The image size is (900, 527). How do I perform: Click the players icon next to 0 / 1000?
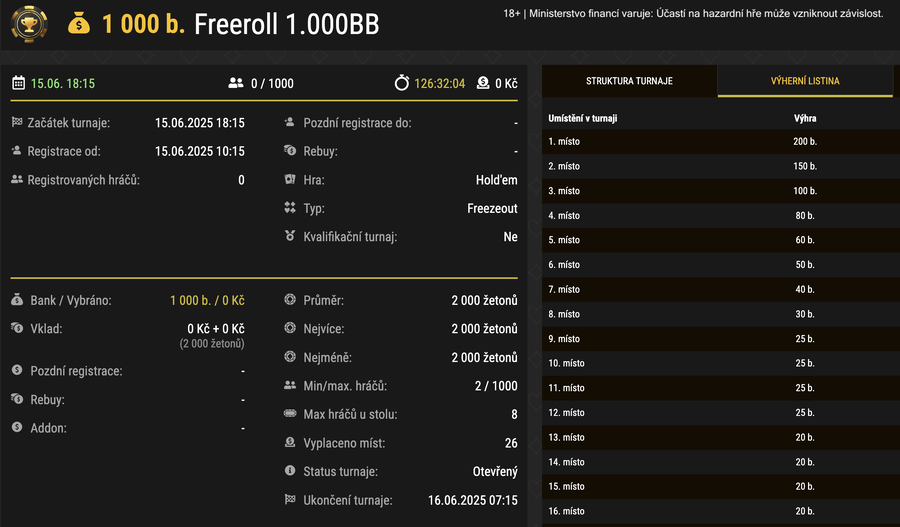pos(236,83)
